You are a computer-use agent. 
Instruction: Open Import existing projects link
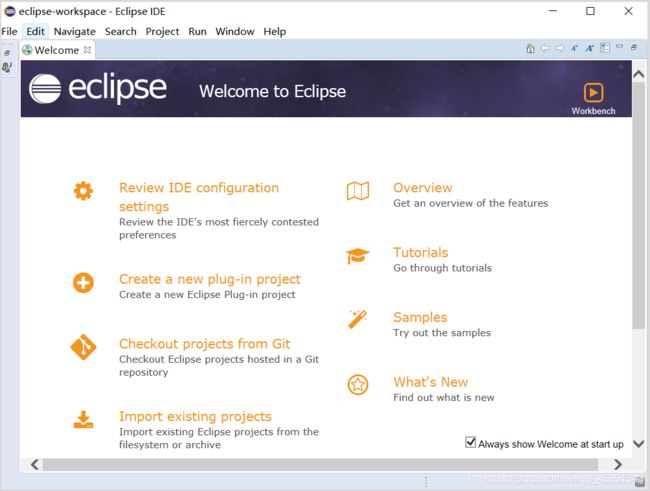click(x=195, y=416)
